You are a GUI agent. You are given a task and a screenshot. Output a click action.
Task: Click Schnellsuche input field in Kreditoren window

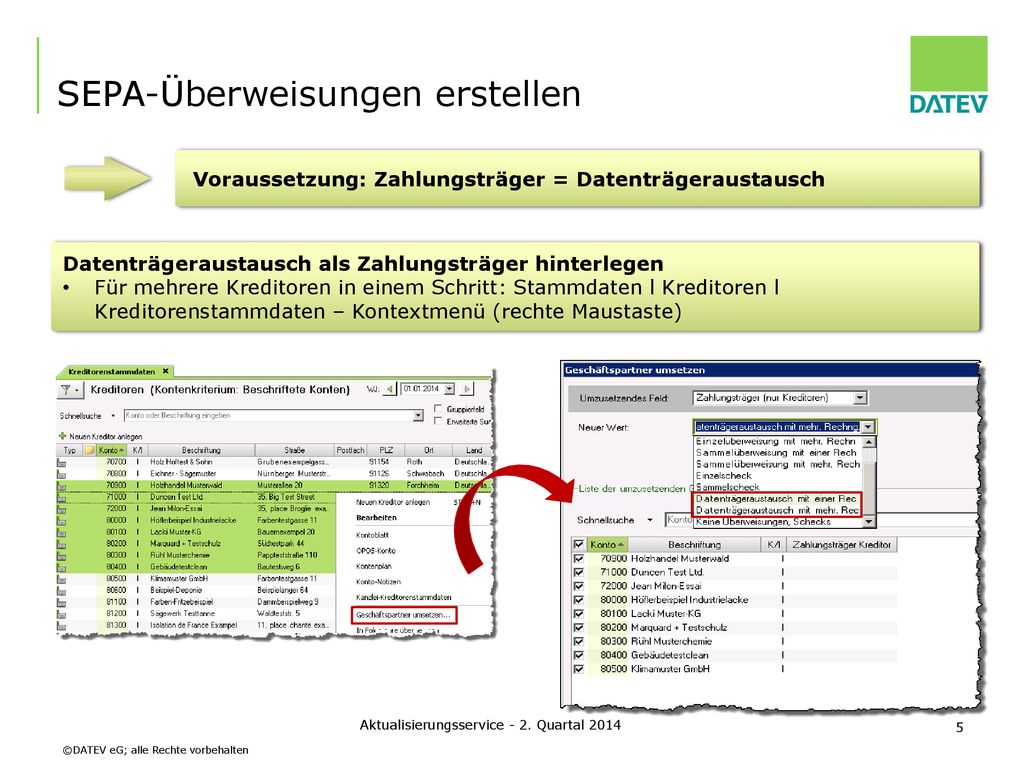268,415
